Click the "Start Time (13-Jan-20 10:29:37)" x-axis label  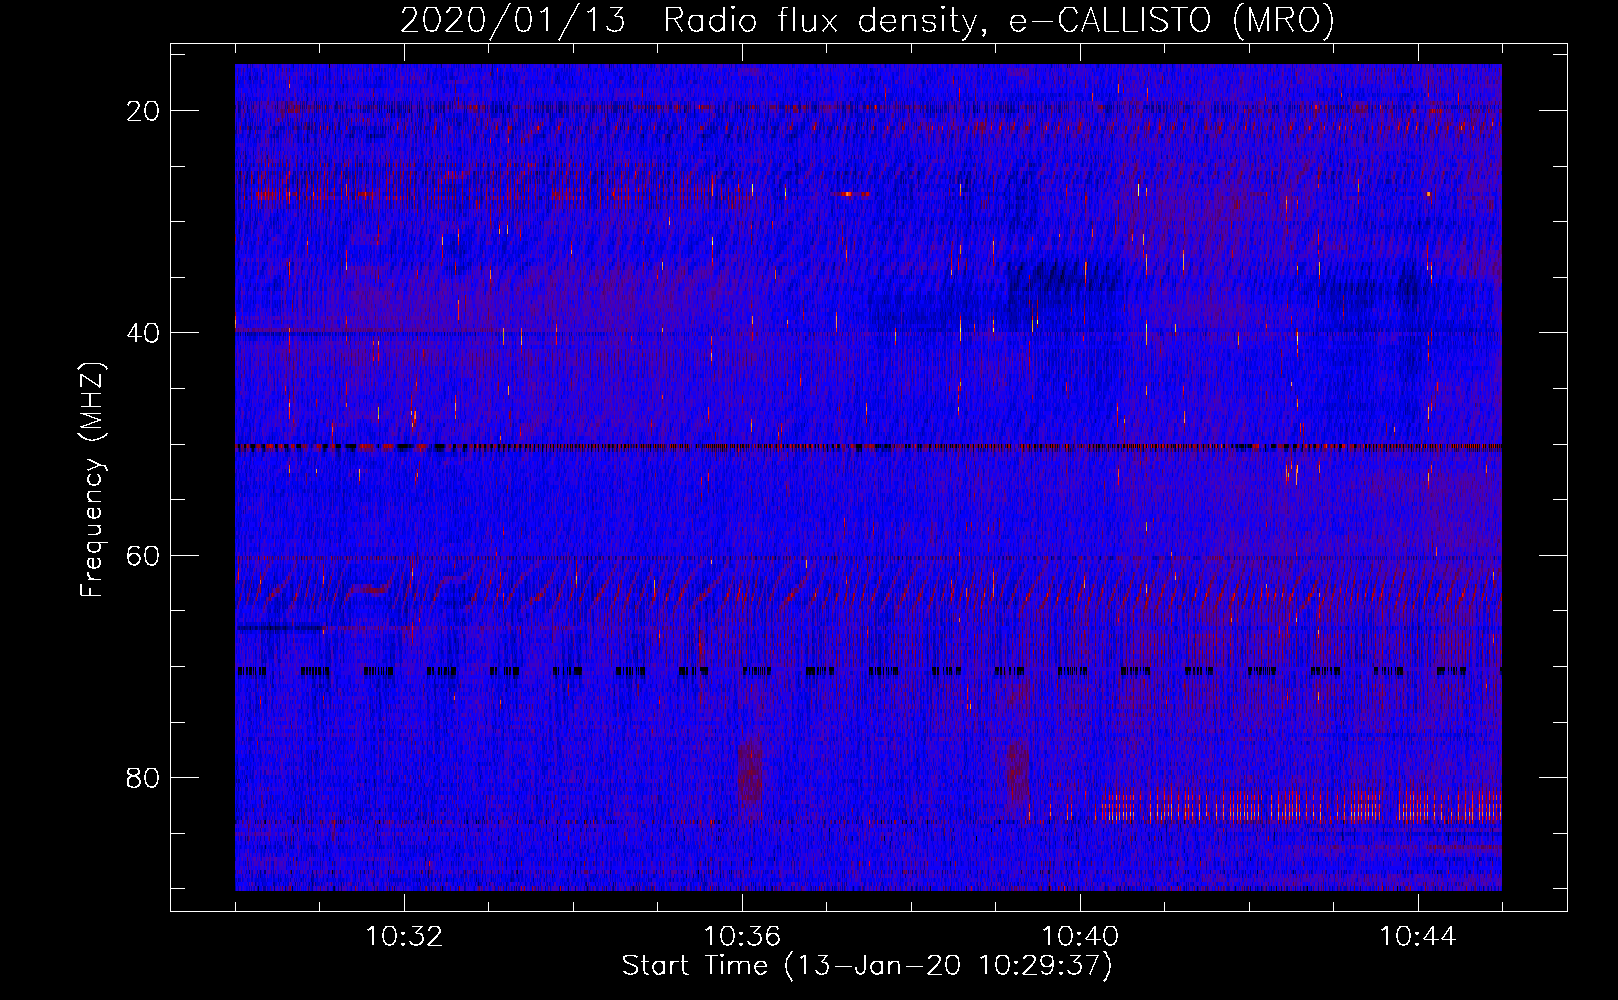[867, 966]
